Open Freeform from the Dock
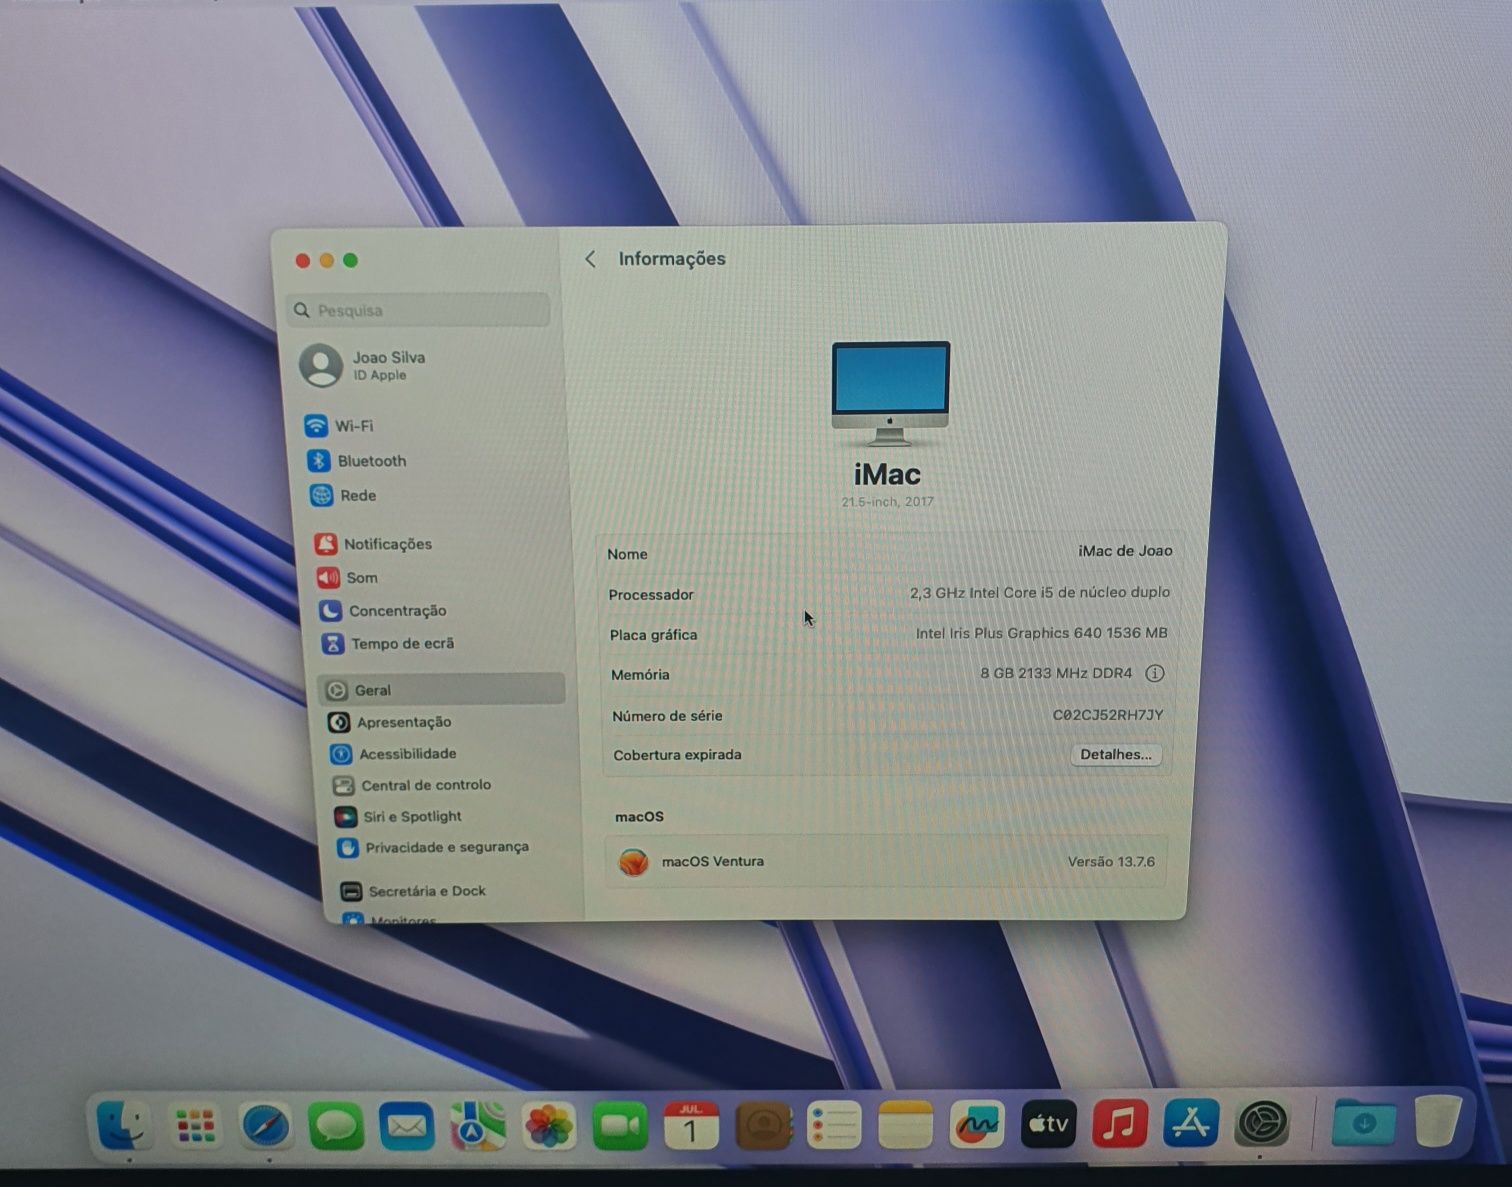Viewport: 1512px width, 1187px height. 976,1125
